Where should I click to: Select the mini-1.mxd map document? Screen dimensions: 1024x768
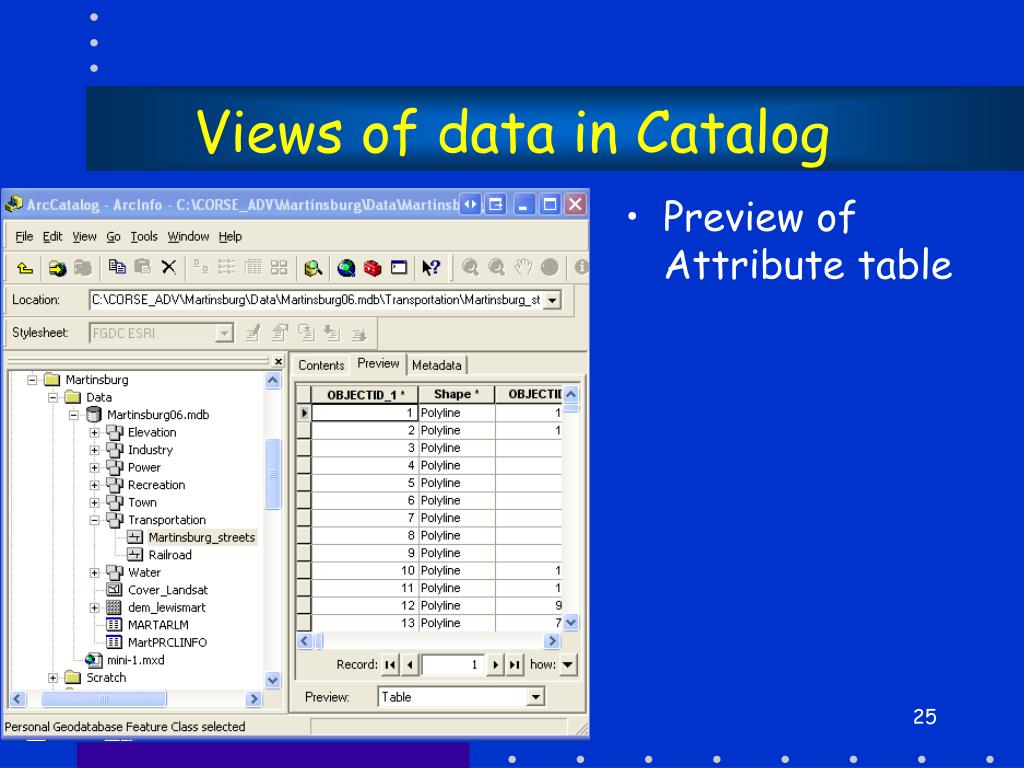(x=135, y=660)
